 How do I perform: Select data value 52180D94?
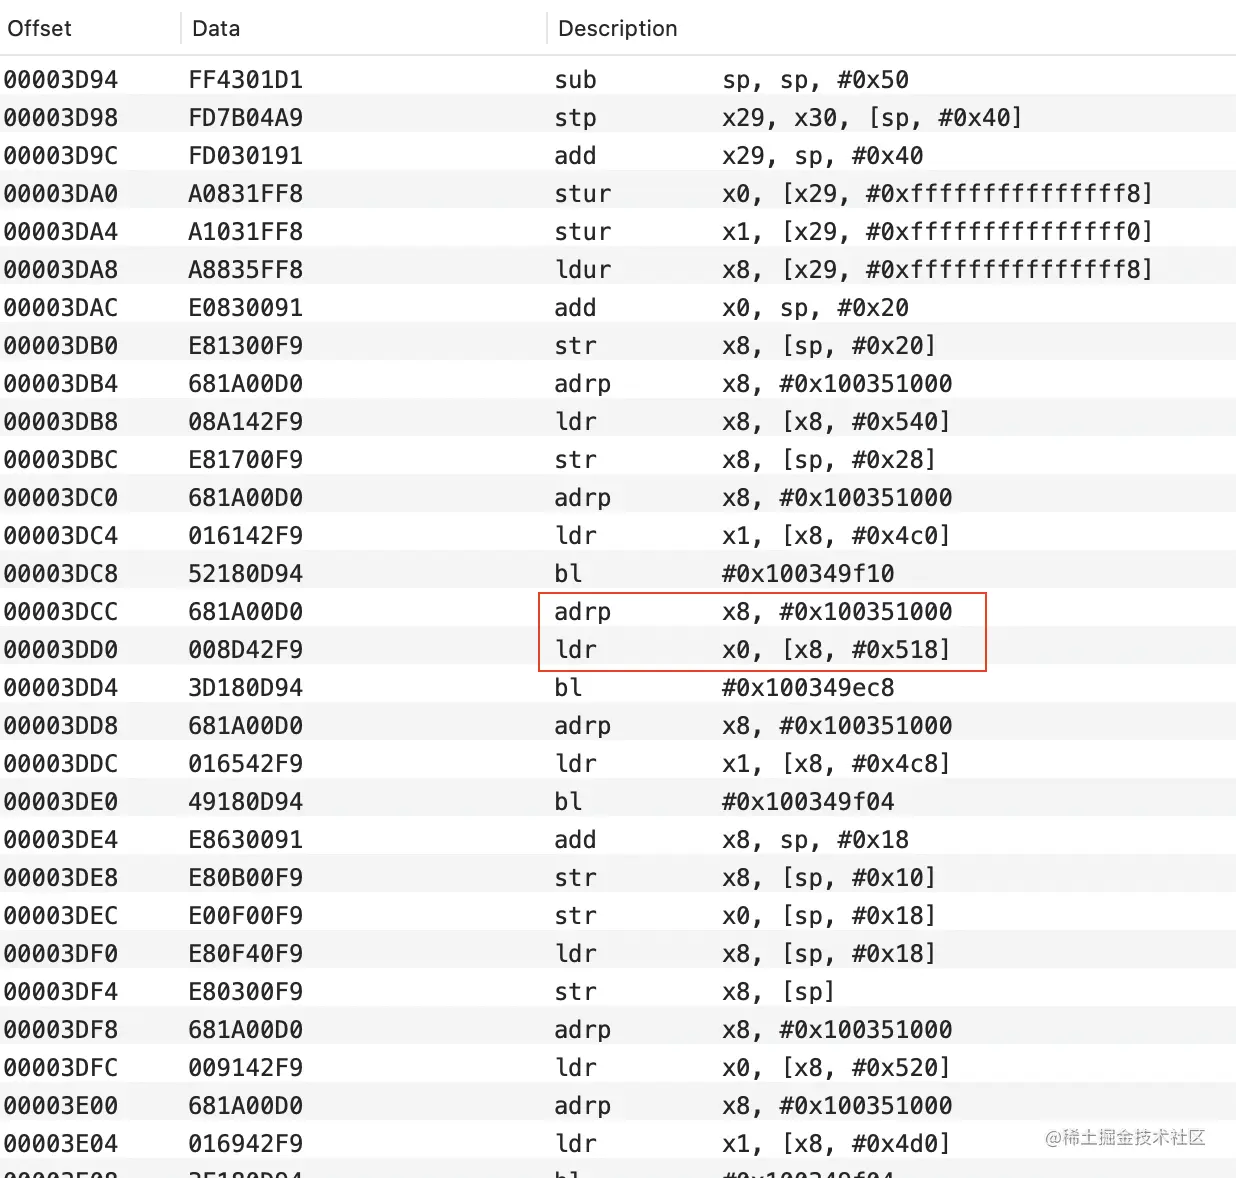coord(245,574)
